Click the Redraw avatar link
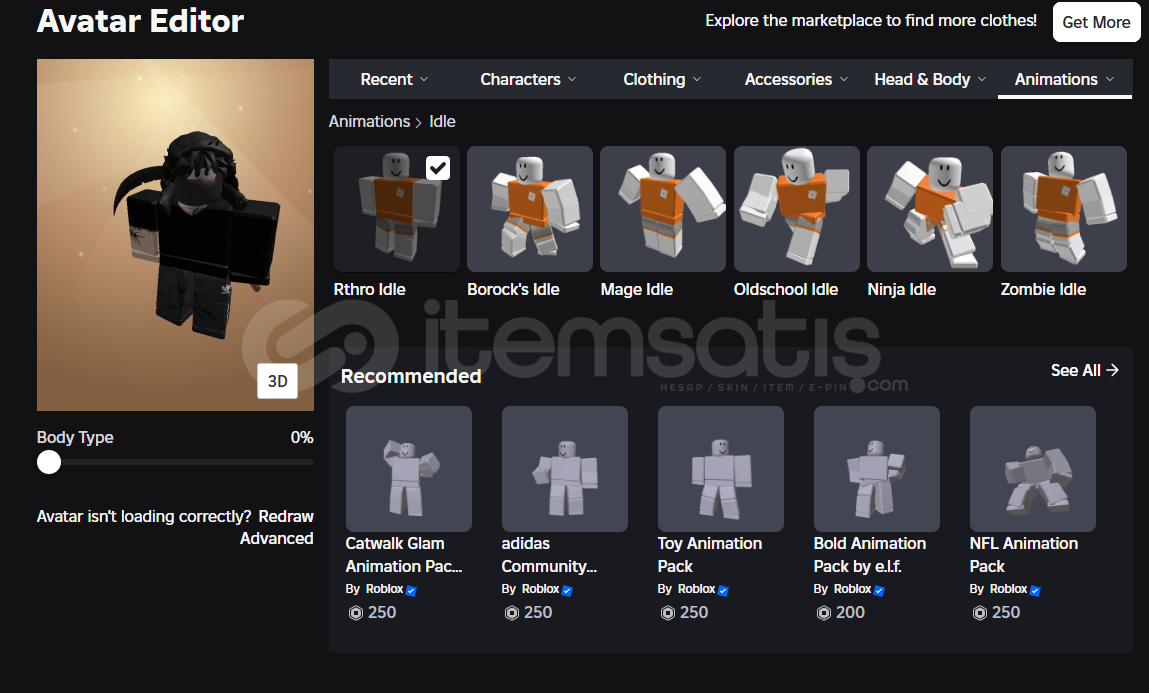Screen dimensions: 1149x693 pos(286,516)
